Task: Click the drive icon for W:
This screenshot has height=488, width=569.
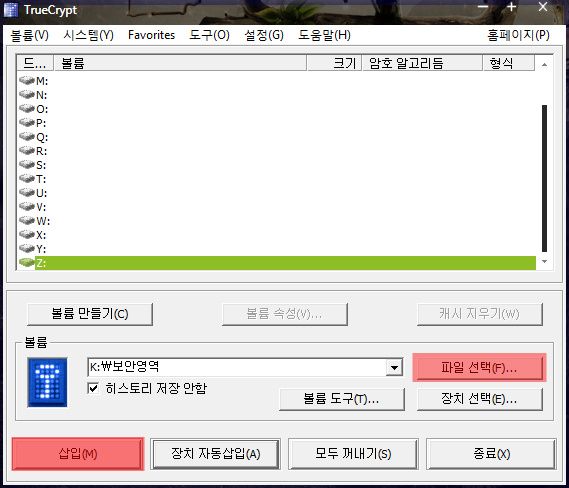Action: click(x=27, y=220)
